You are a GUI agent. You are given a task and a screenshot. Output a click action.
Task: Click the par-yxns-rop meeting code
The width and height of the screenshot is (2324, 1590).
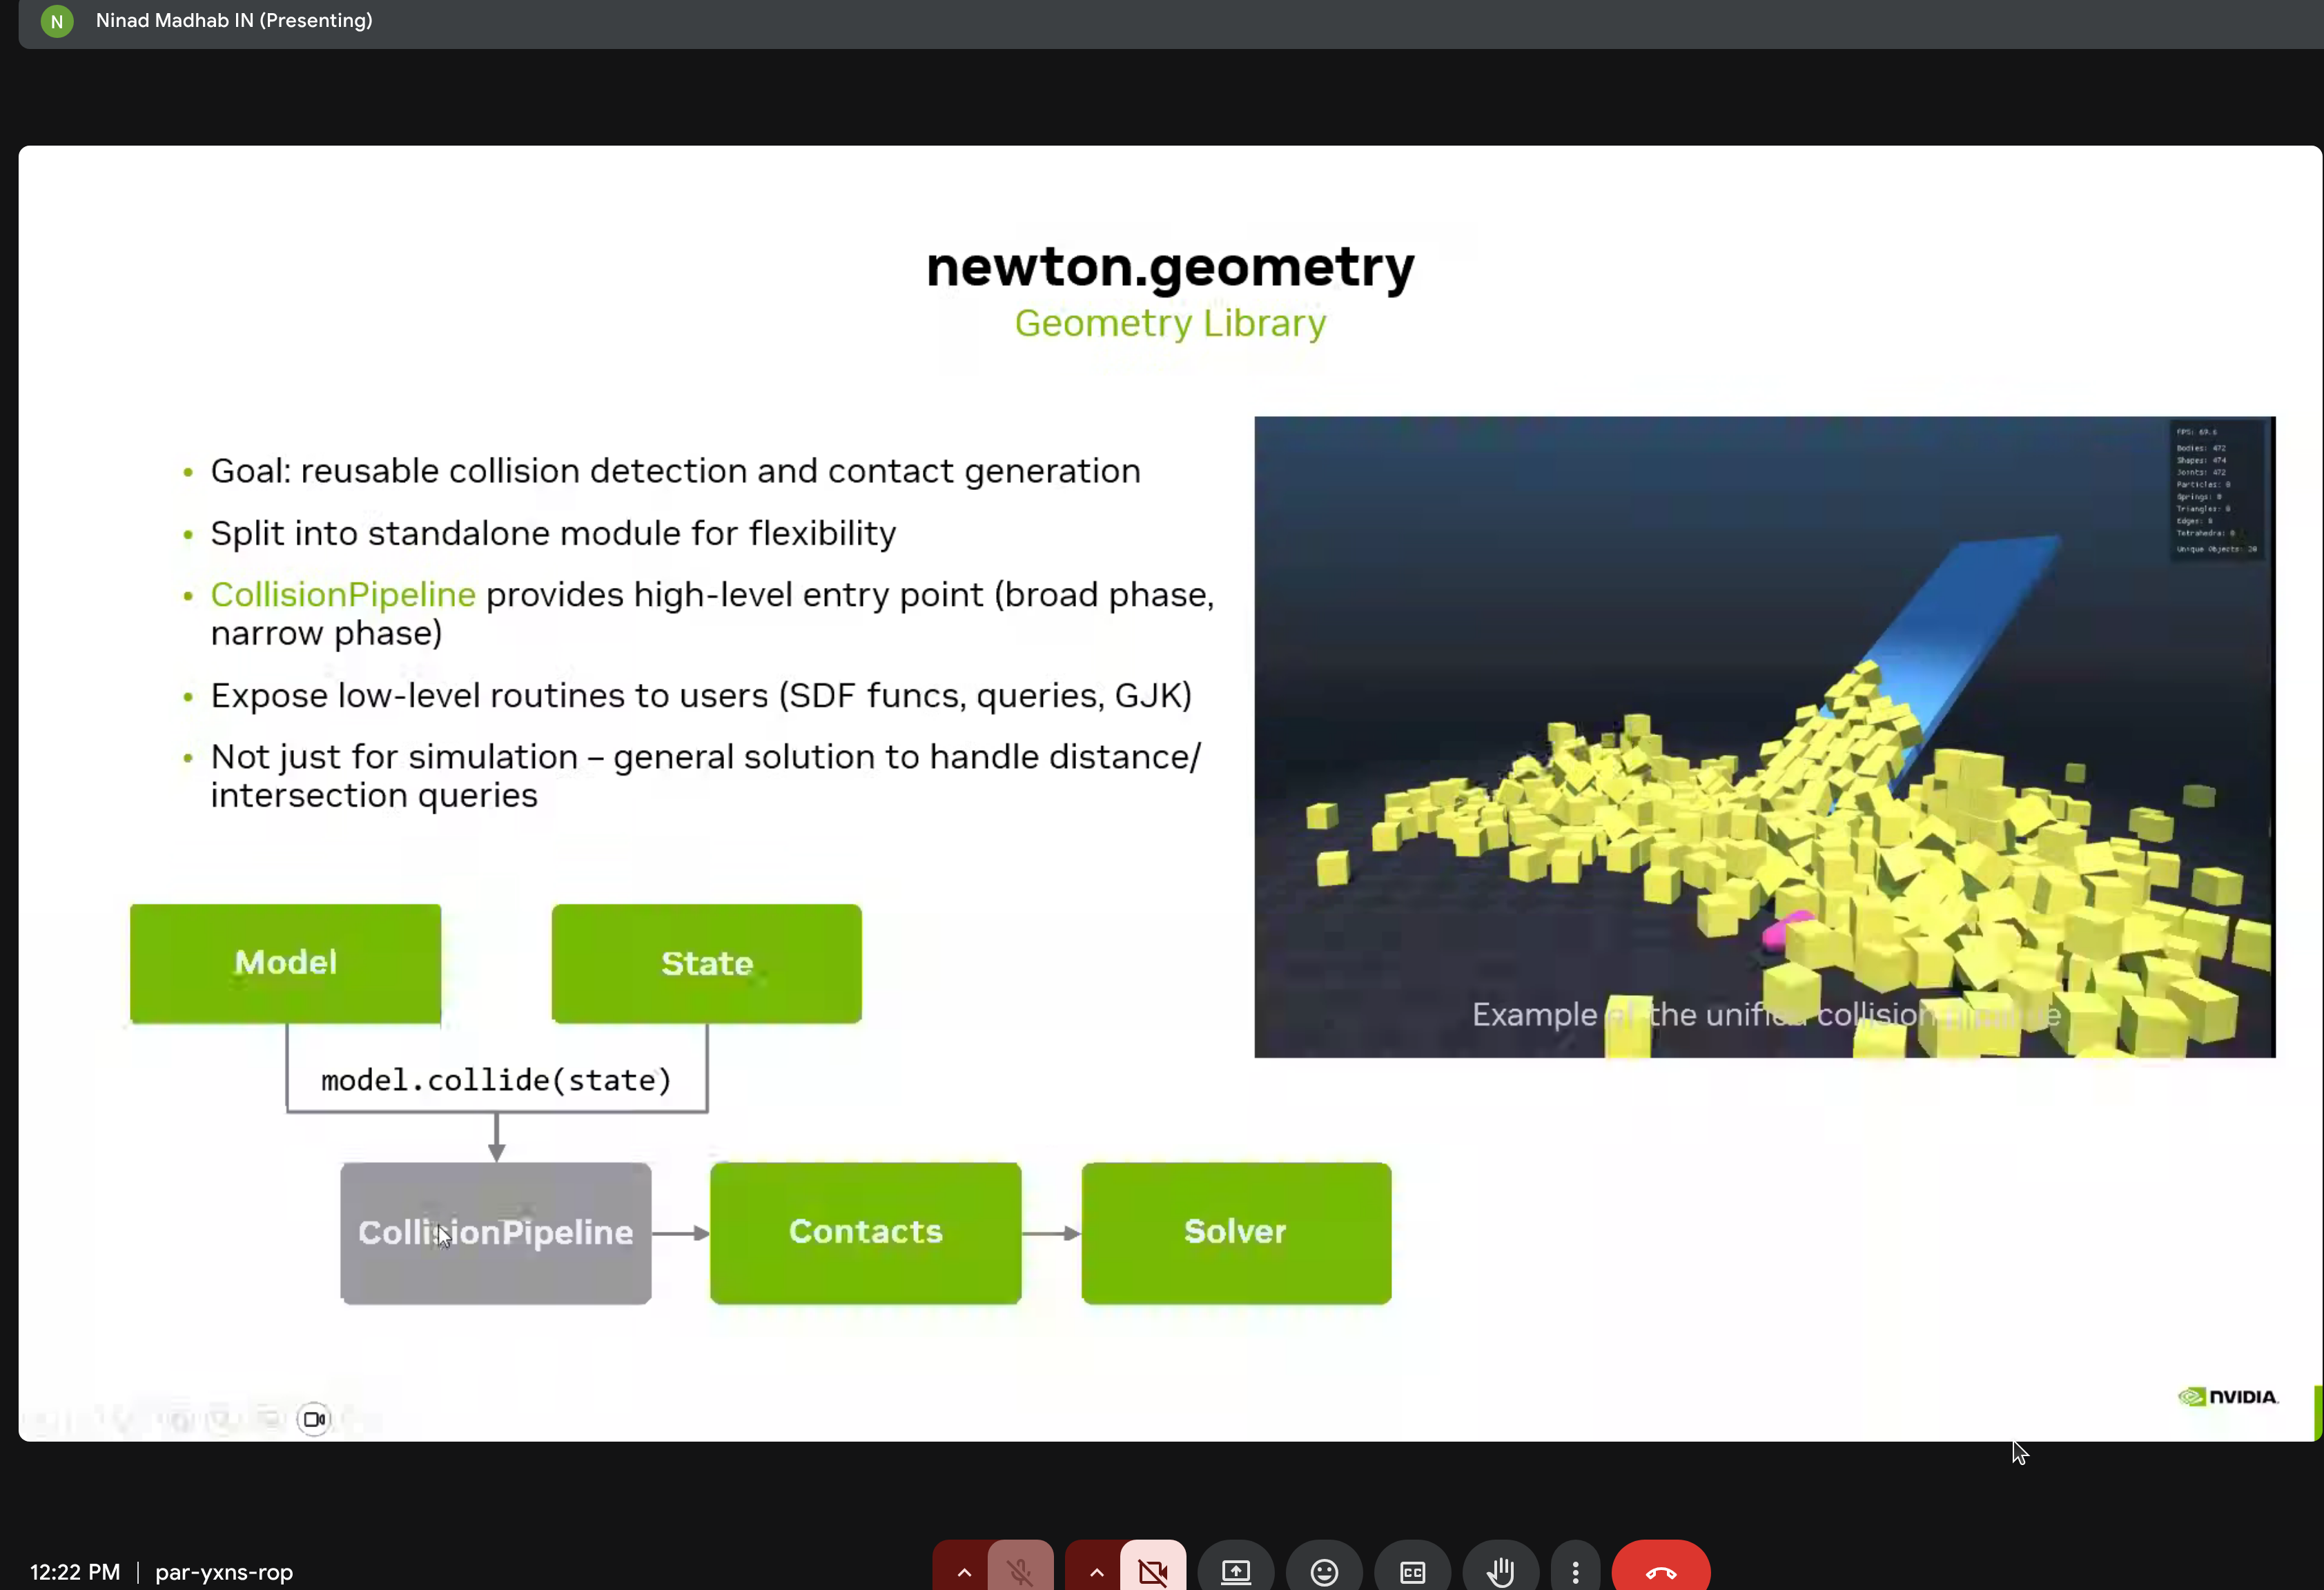coord(223,1572)
